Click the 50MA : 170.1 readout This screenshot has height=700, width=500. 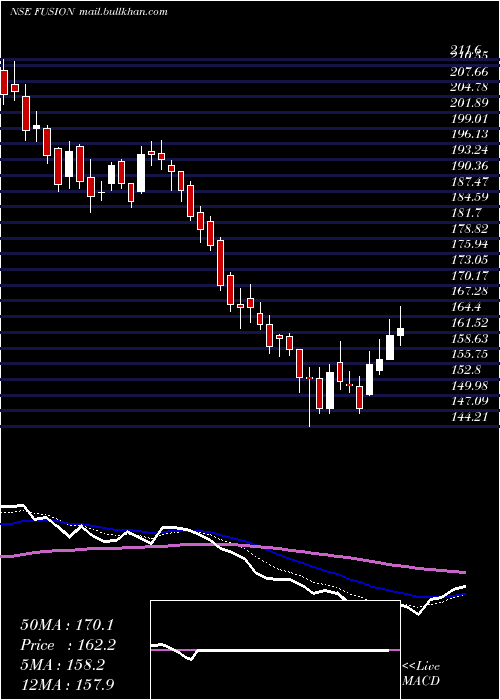point(68,625)
